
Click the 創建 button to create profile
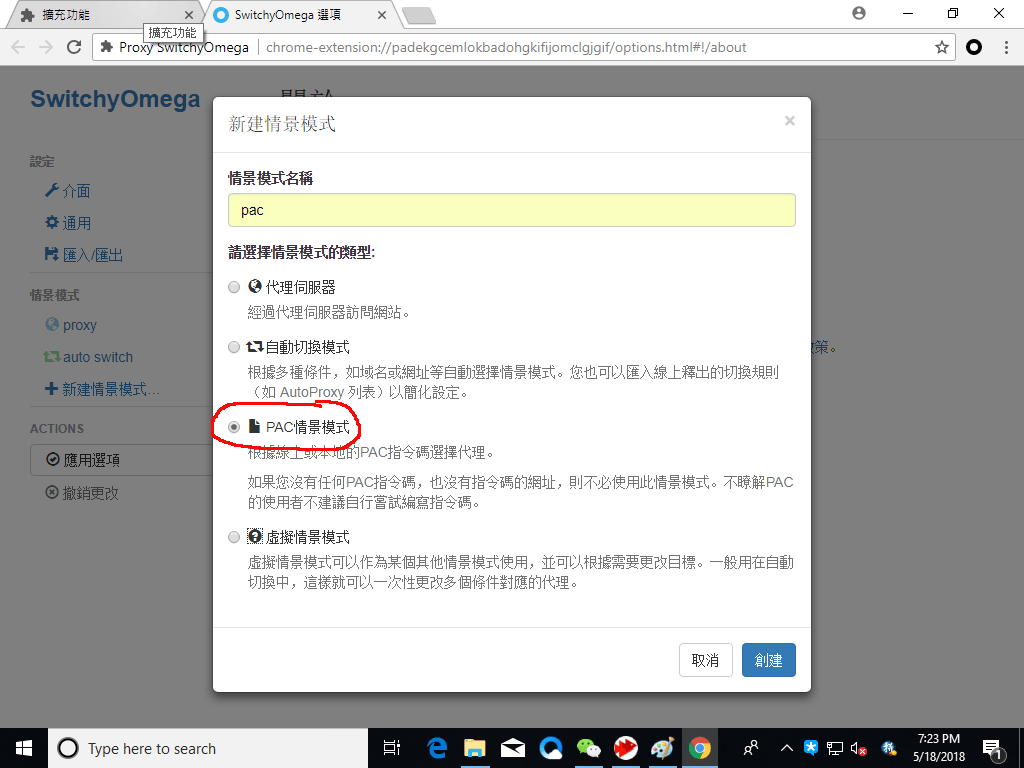pyautogui.click(x=768, y=660)
